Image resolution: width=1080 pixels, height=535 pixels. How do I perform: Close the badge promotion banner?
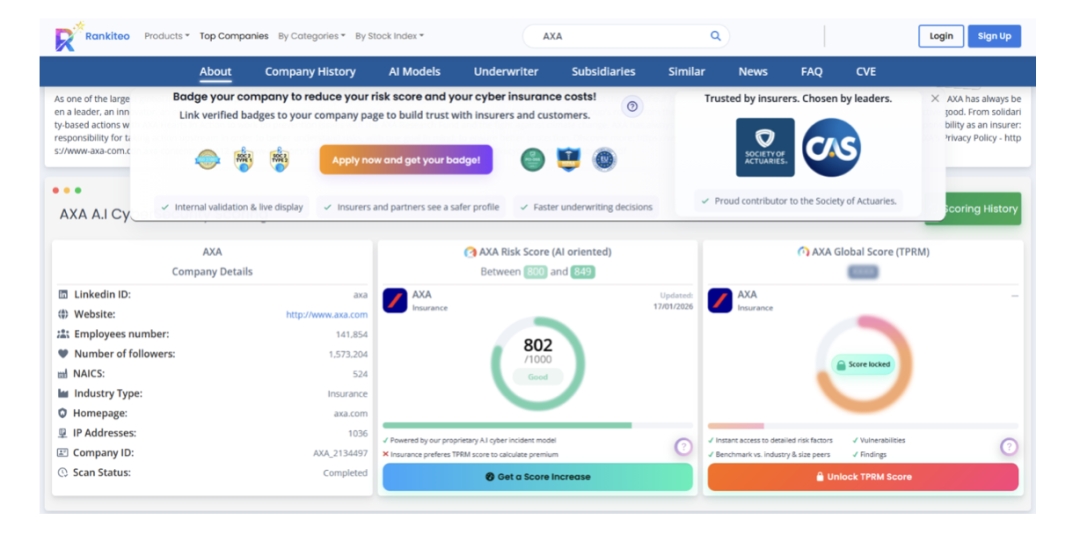click(x=935, y=99)
